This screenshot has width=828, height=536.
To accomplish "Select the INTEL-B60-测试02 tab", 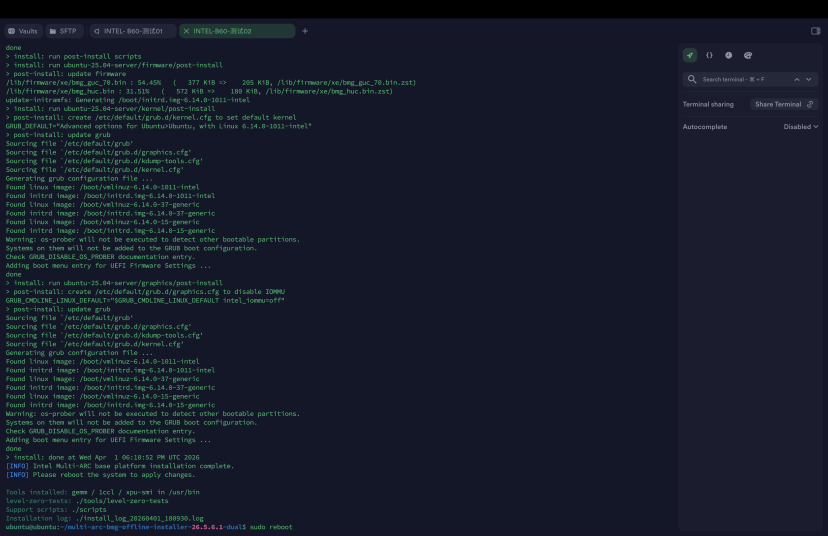I will 237,31.
